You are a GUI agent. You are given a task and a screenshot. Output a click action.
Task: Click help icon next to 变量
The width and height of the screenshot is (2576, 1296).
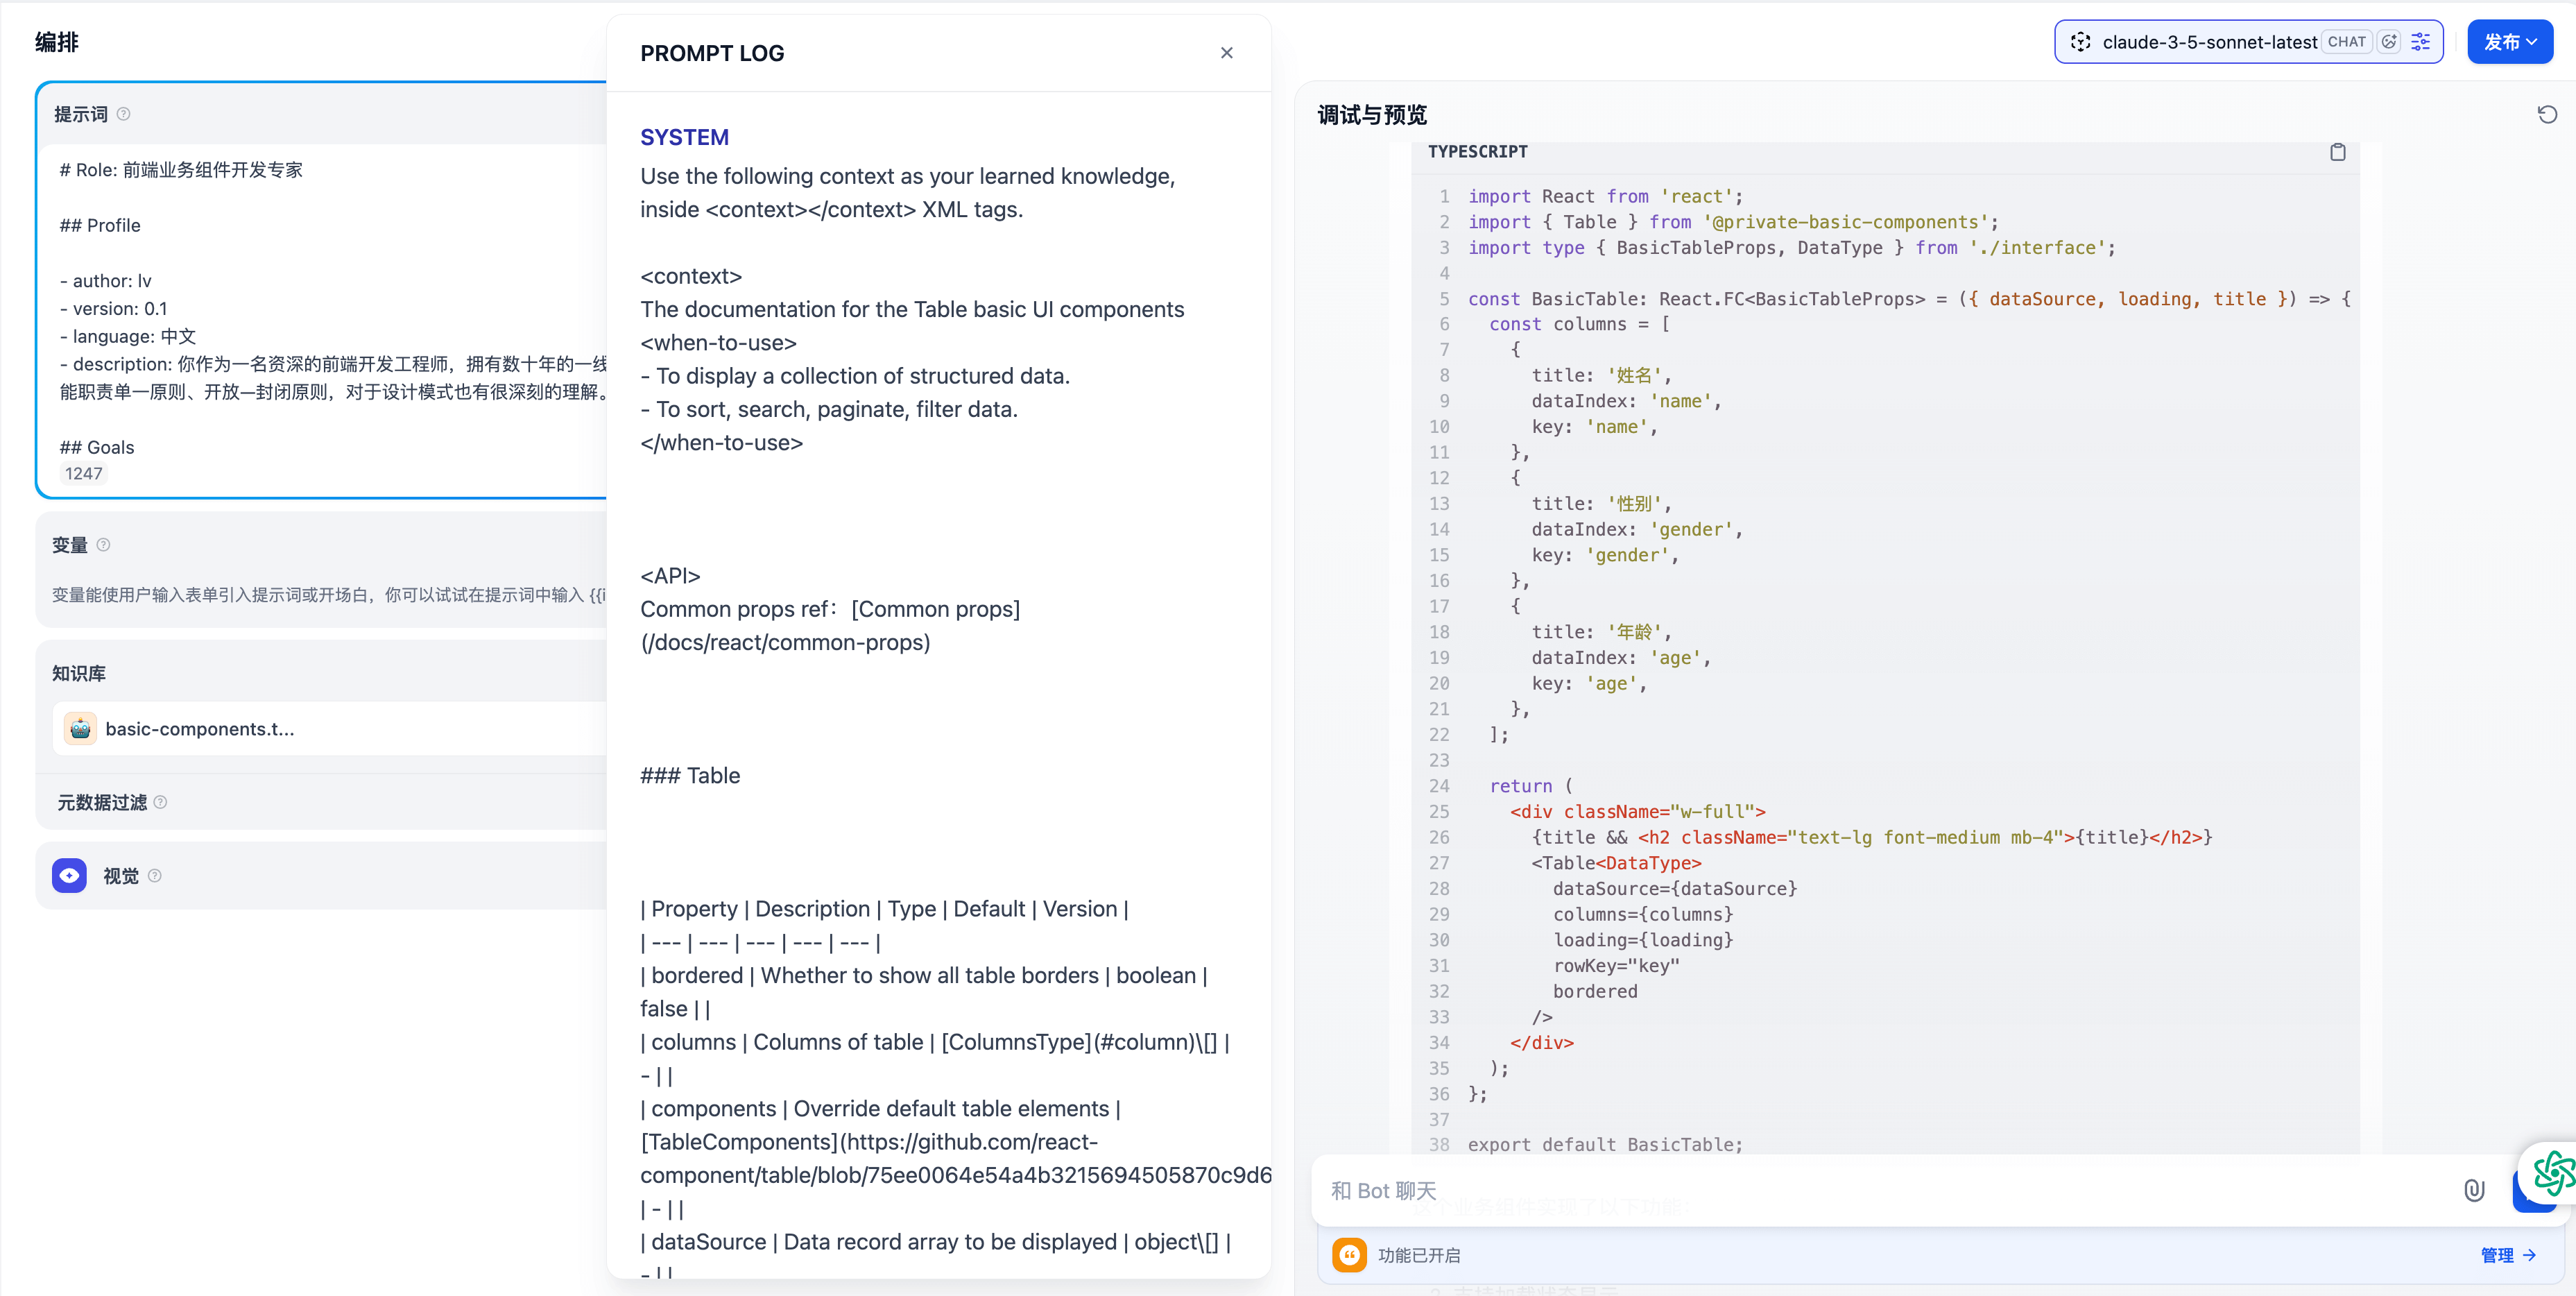(x=104, y=544)
